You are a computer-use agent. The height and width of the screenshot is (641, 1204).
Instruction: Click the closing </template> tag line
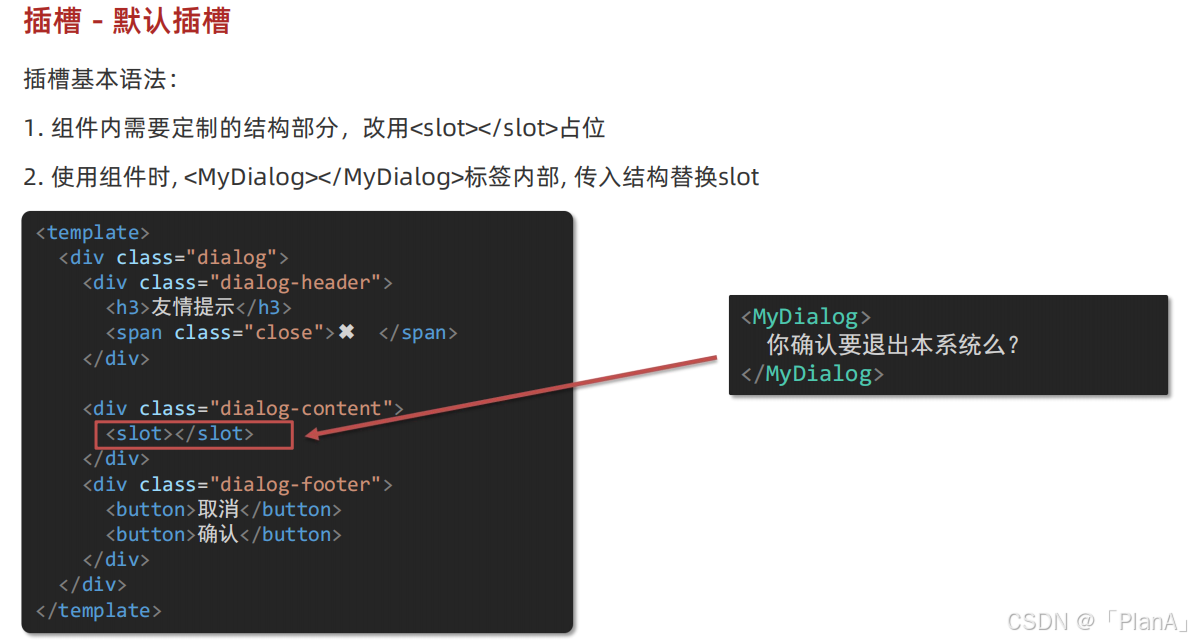click(98, 610)
